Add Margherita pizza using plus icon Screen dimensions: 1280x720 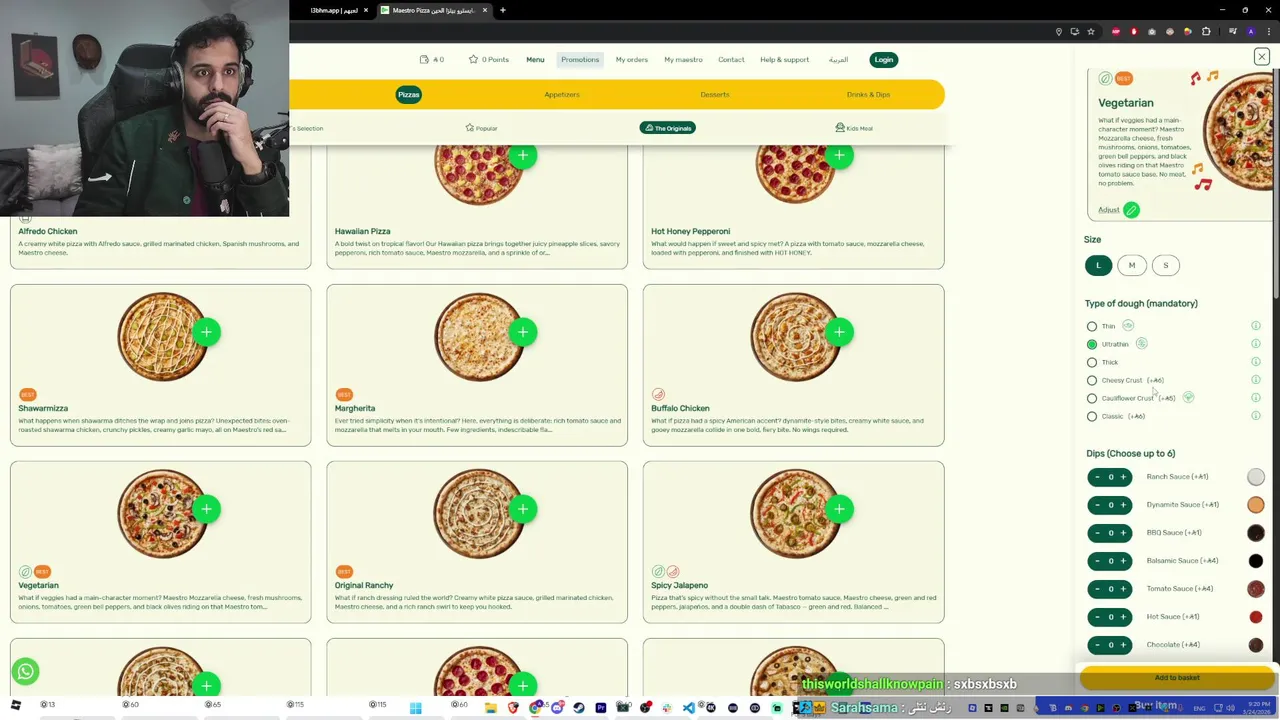click(522, 332)
